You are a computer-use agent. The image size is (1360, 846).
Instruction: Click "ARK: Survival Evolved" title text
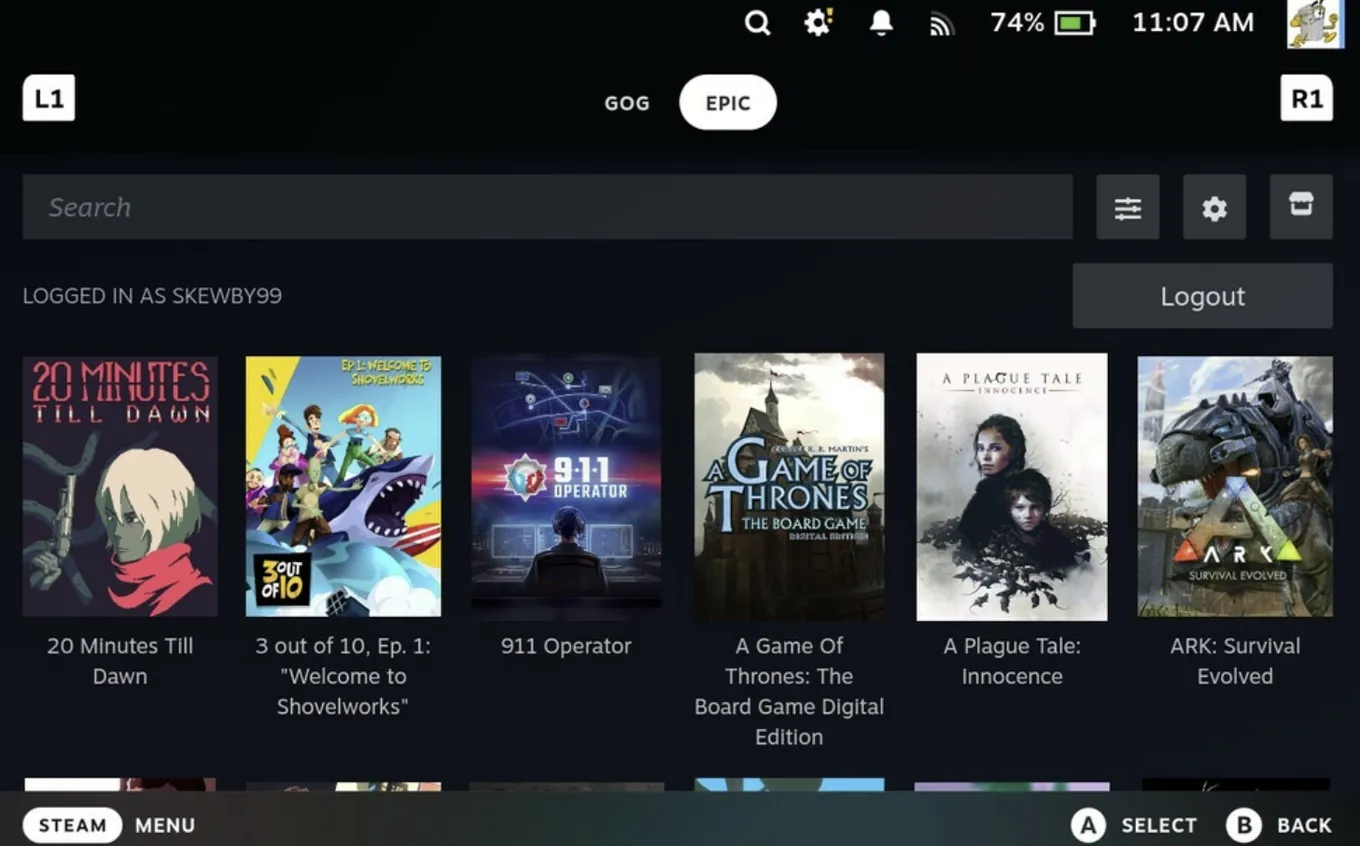(x=1235, y=661)
